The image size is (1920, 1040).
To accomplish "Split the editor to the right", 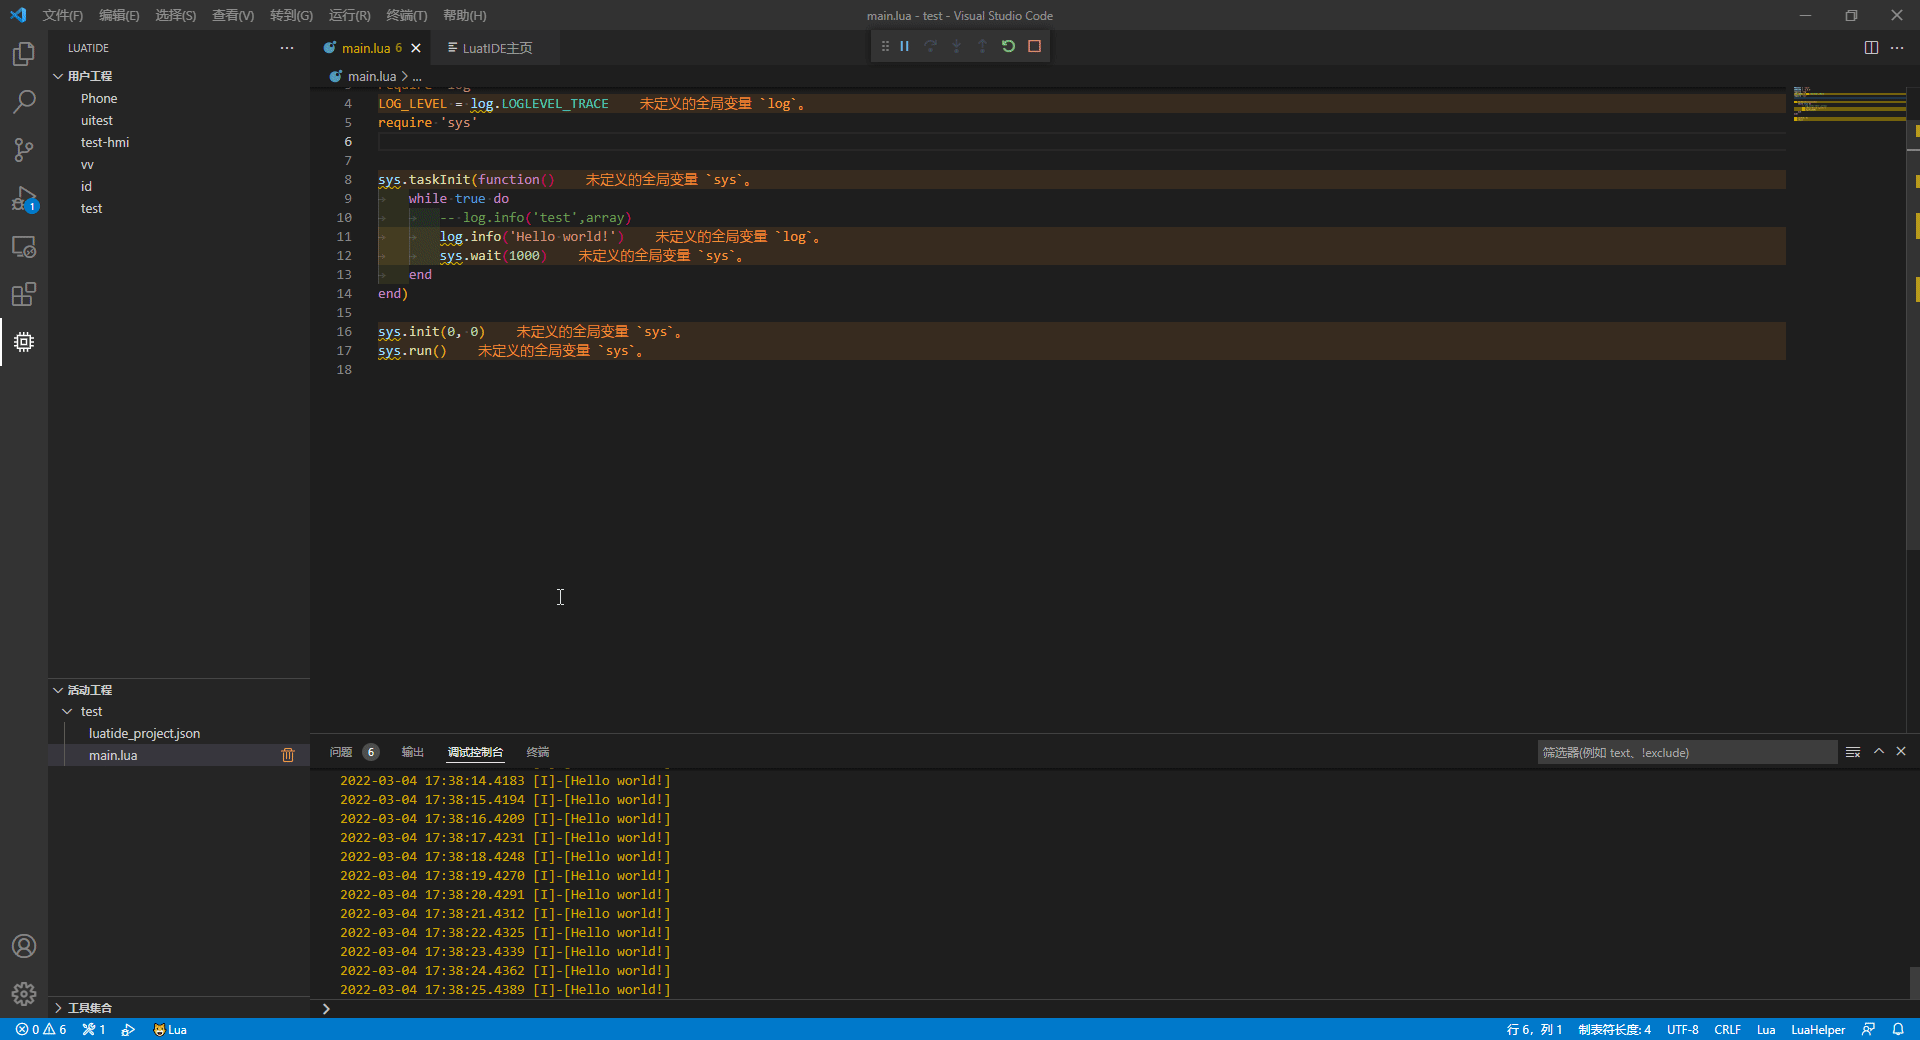I will (1871, 47).
